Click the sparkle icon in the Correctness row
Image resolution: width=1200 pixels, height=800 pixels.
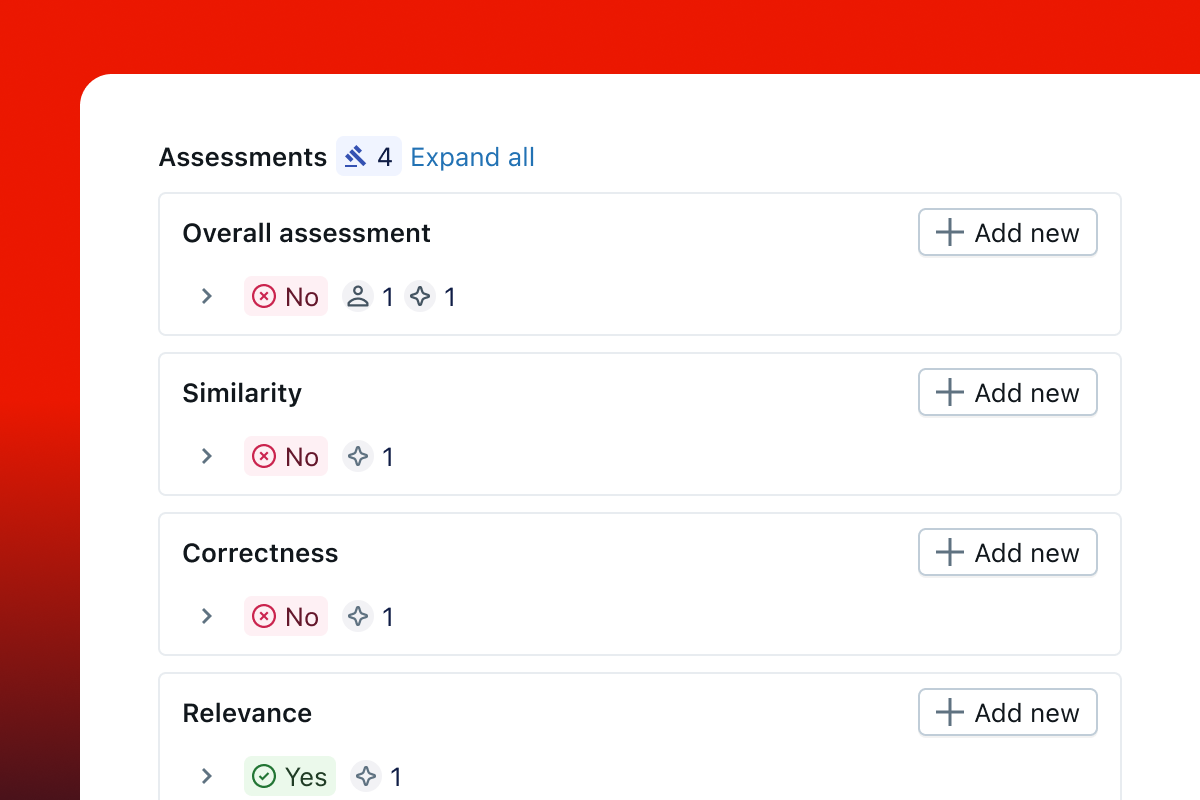[358, 616]
